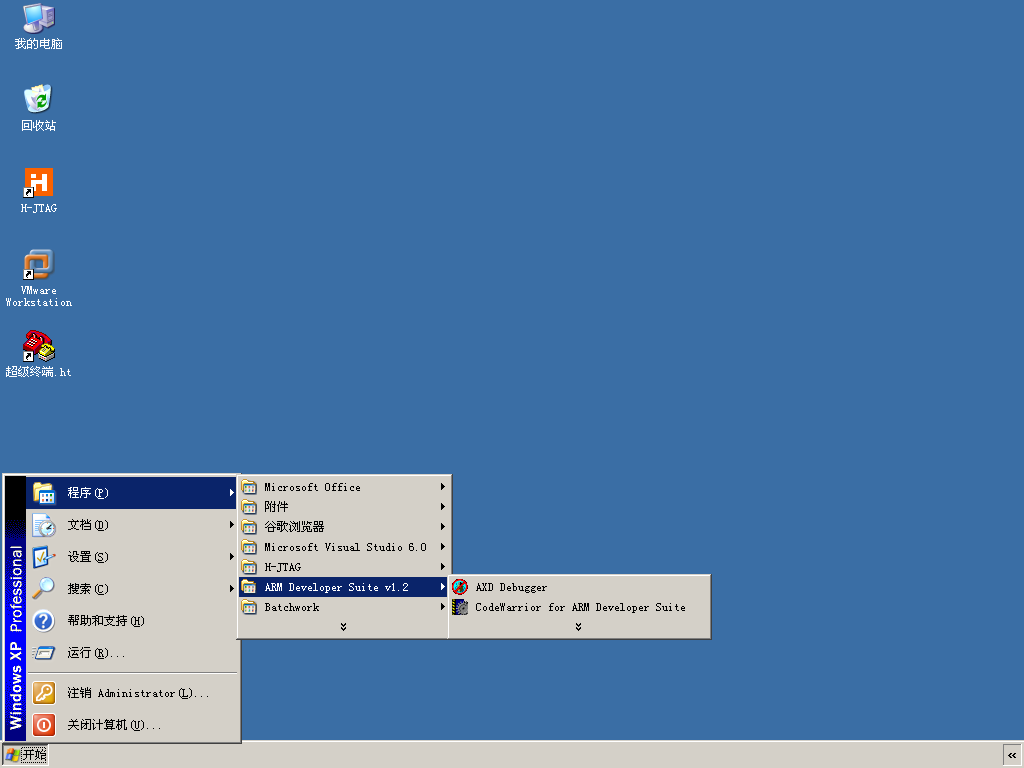Click the 搜索 magnifier icon
Viewport: 1024px width, 768px height.
[44, 589]
